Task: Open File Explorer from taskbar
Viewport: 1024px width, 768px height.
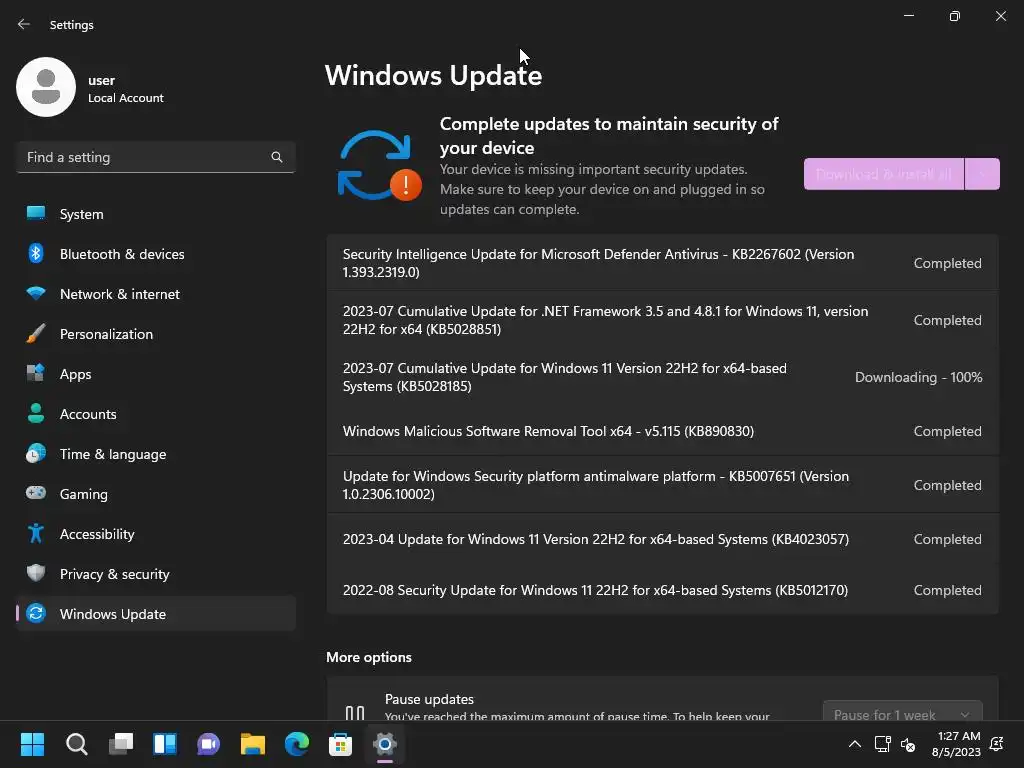Action: point(253,744)
